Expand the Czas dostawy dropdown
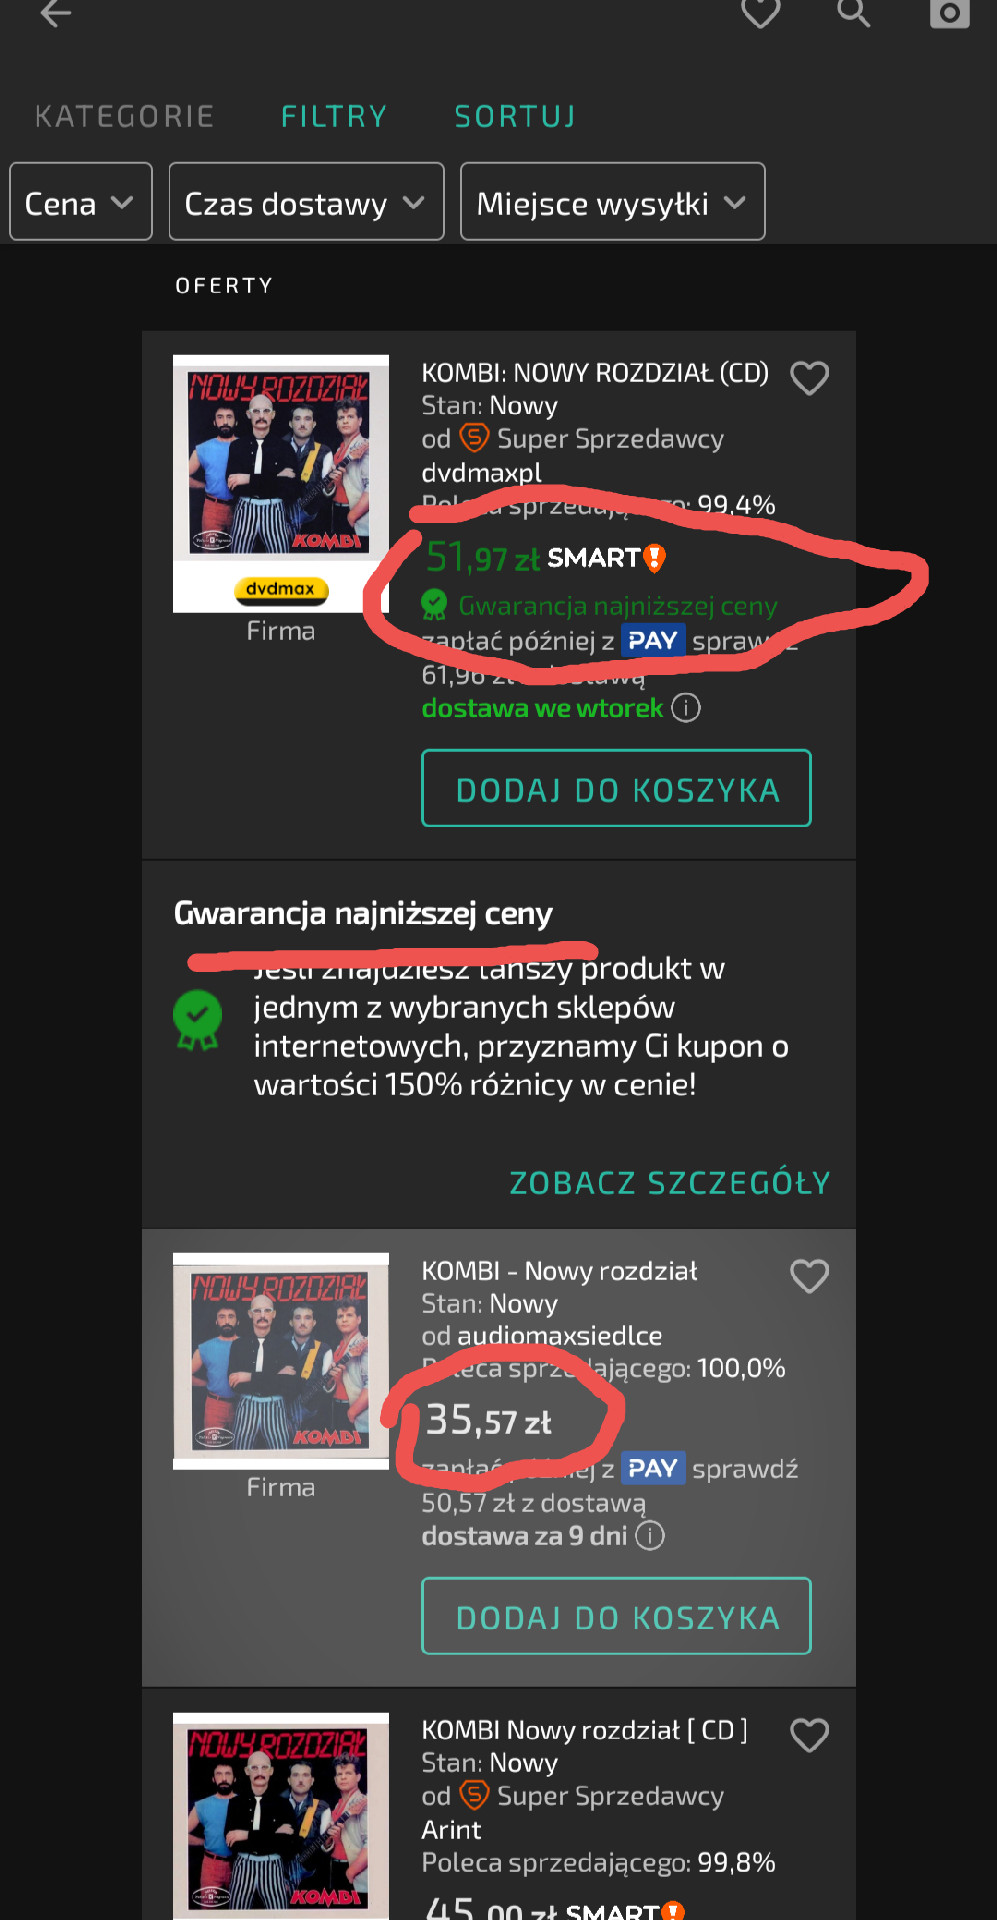 (306, 202)
